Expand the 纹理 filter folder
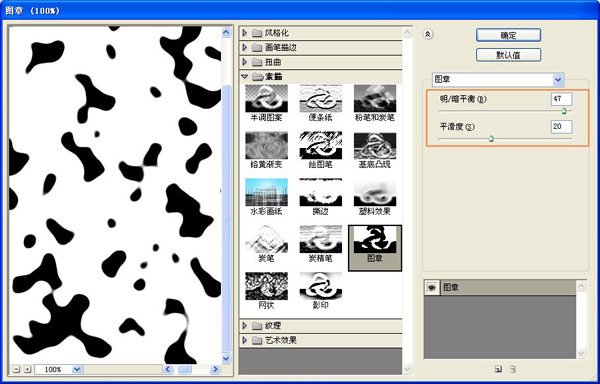The image size is (600, 384). point(245,325)
